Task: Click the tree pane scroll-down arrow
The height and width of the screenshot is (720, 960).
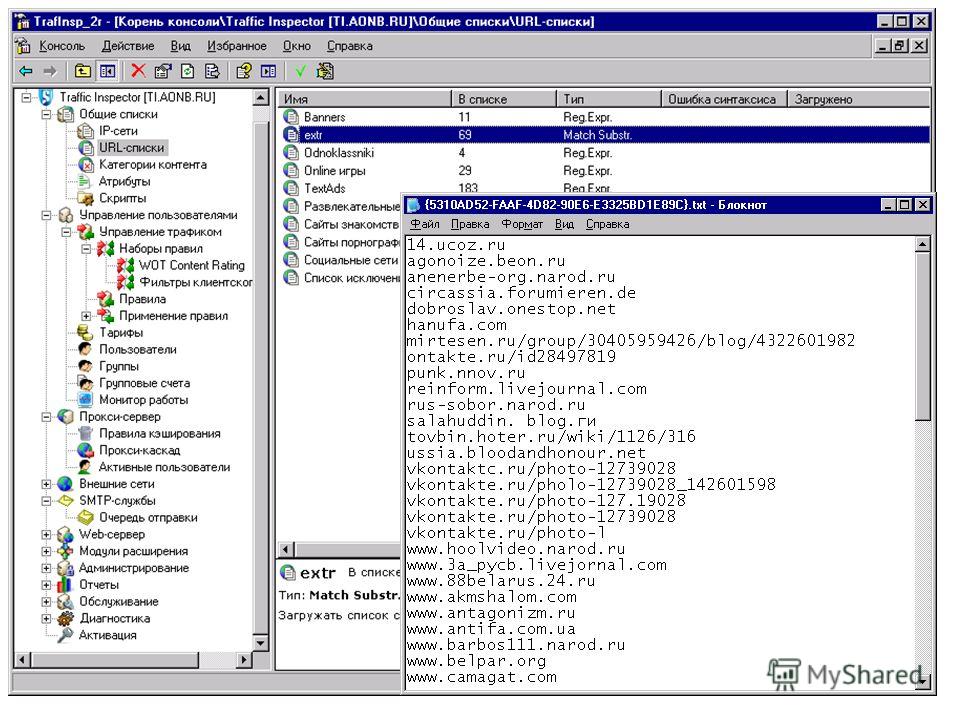Action: click(261, 643)
